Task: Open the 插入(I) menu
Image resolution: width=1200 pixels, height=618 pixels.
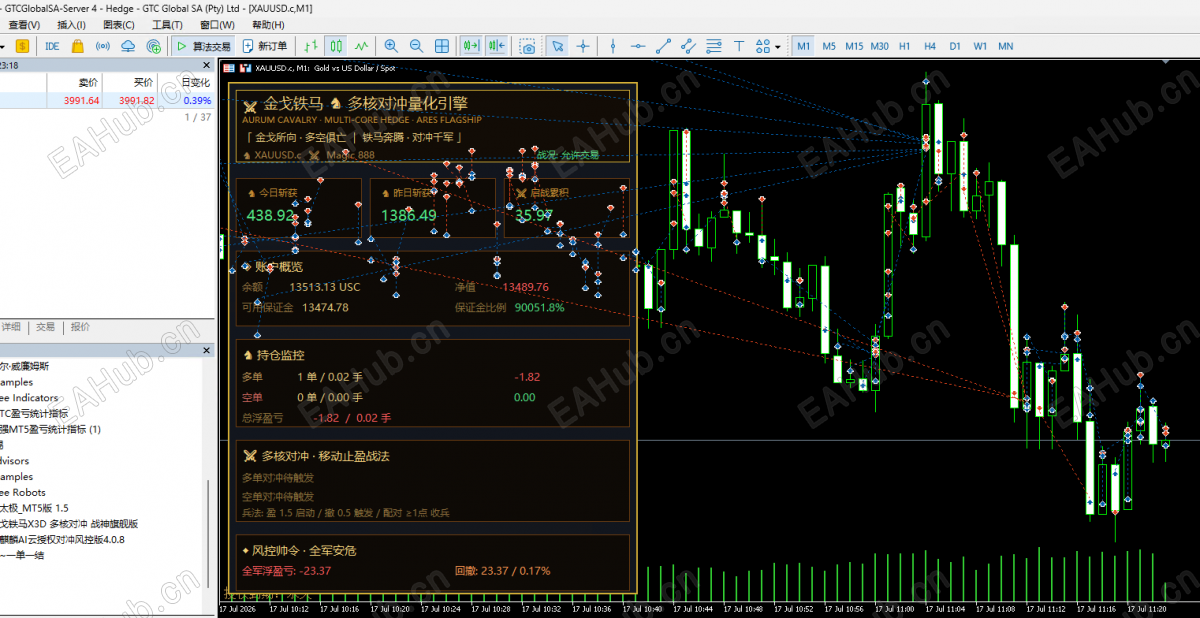Action: (x=71, y=24)
